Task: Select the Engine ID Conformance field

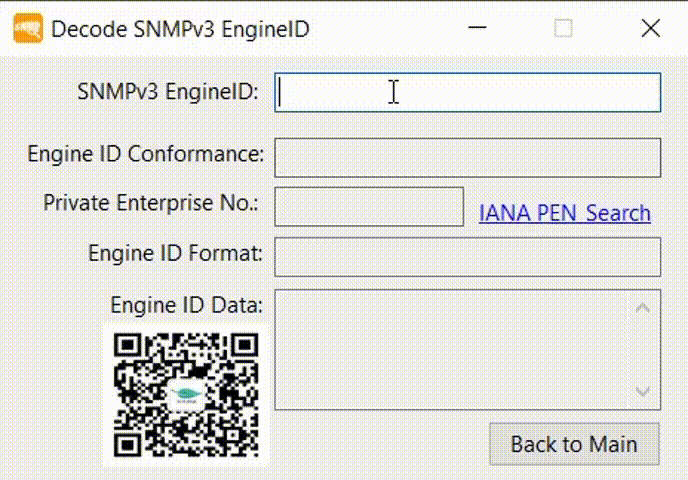Action: [x=467, y=158]
